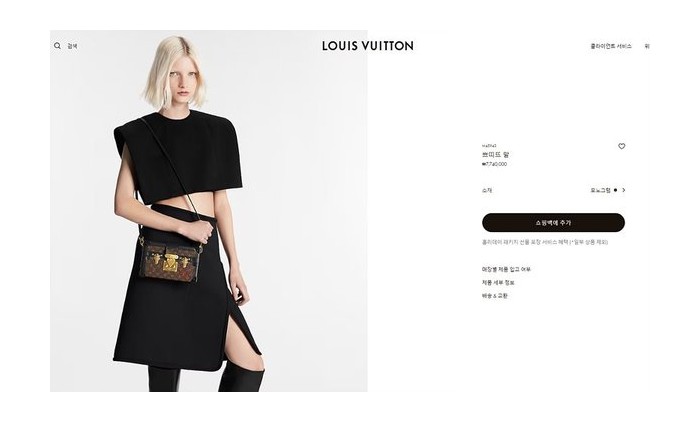
Task: Click the holiday gift packaging notice text
Action: [x=545, y=242]
